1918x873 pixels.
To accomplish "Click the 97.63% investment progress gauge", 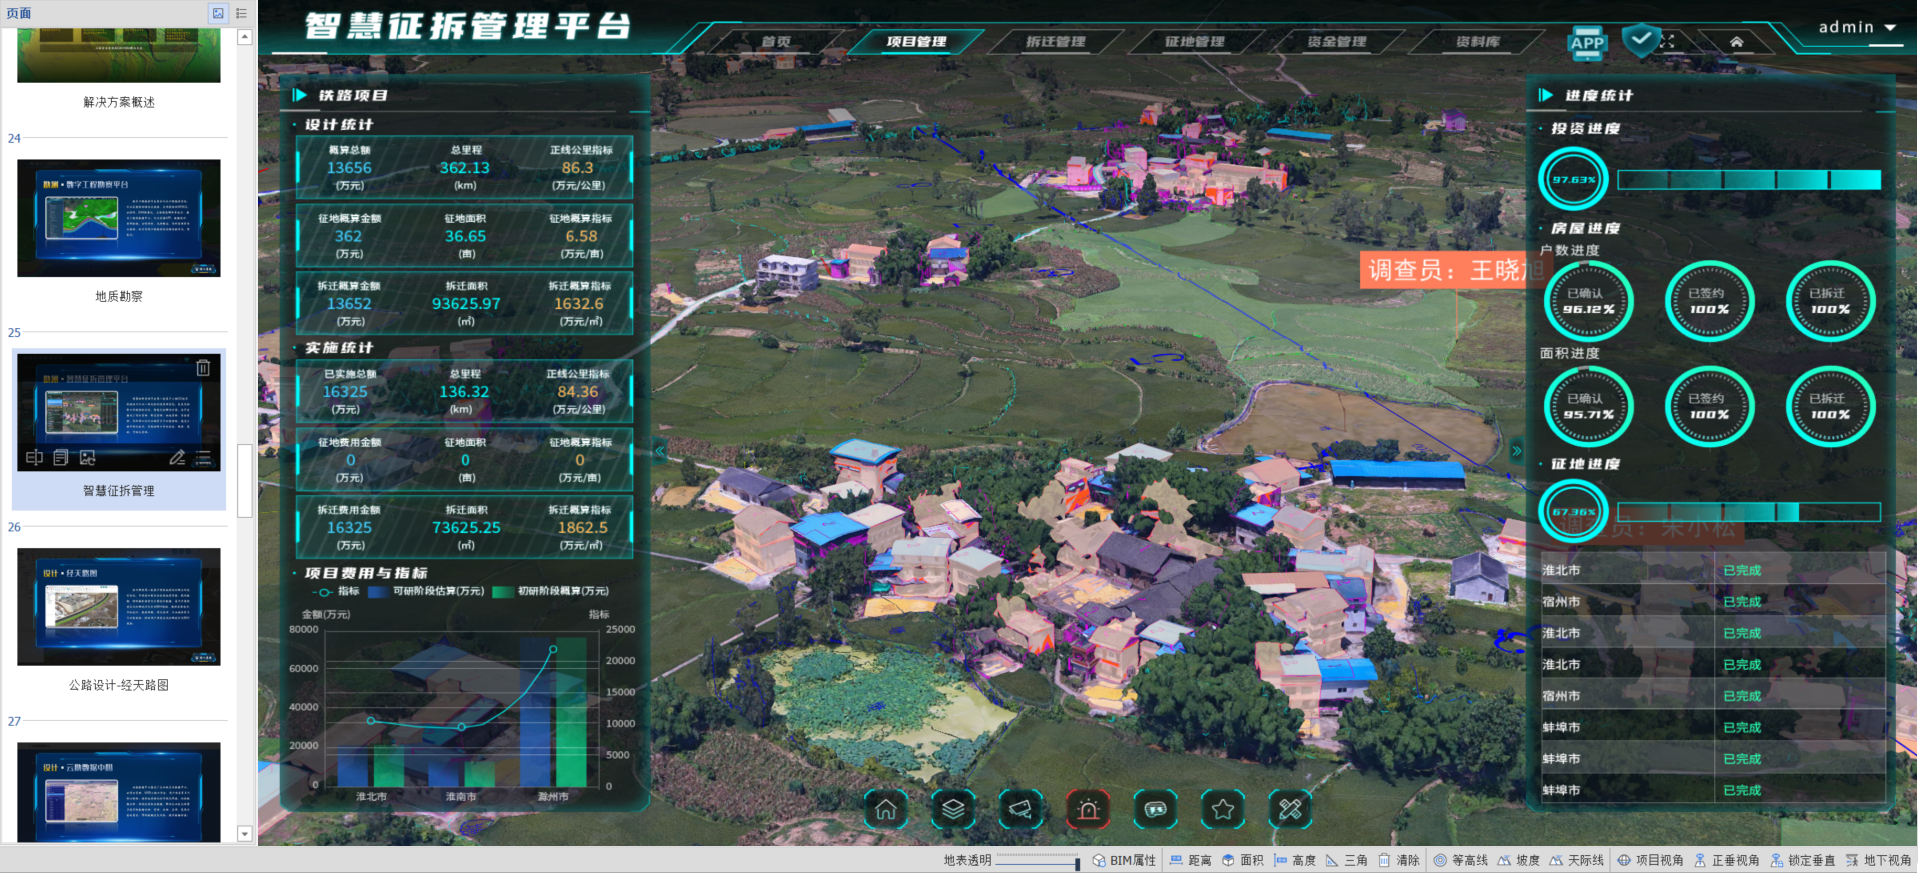I will tap(1573, 180).
